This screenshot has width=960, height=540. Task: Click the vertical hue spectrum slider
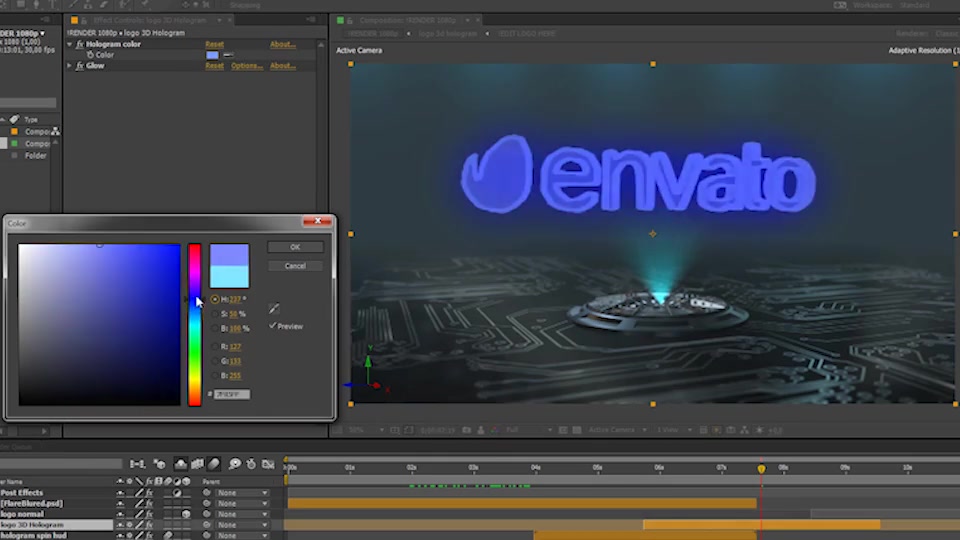pos(194,324)
